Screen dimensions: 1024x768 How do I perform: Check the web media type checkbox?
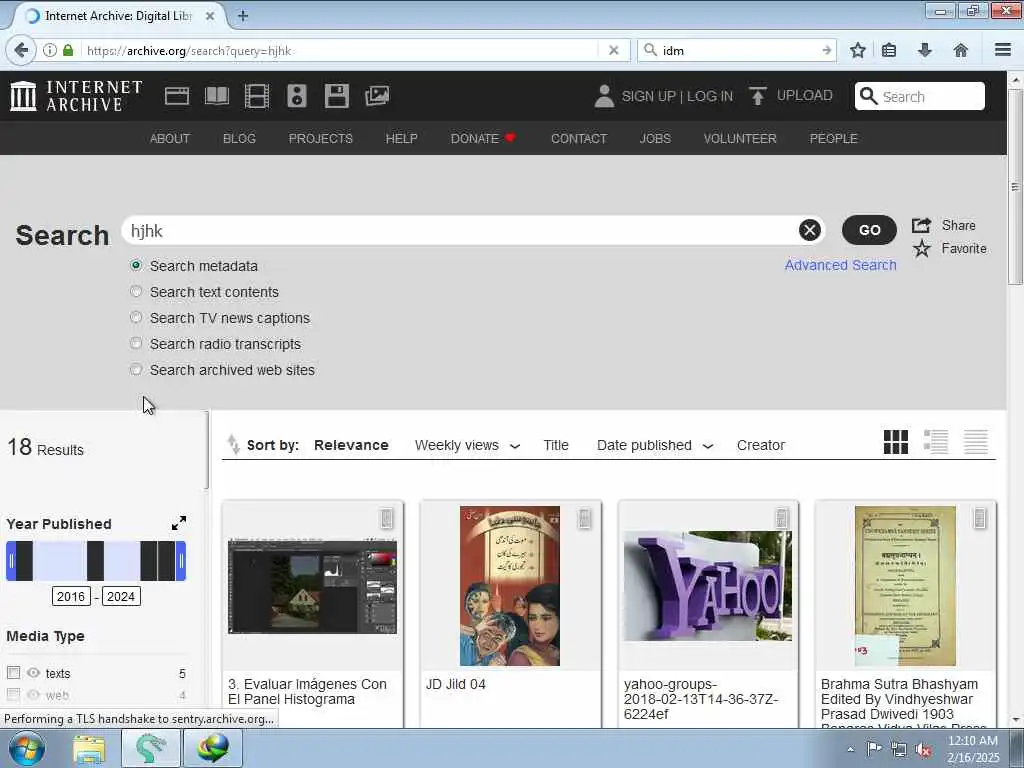13,694
